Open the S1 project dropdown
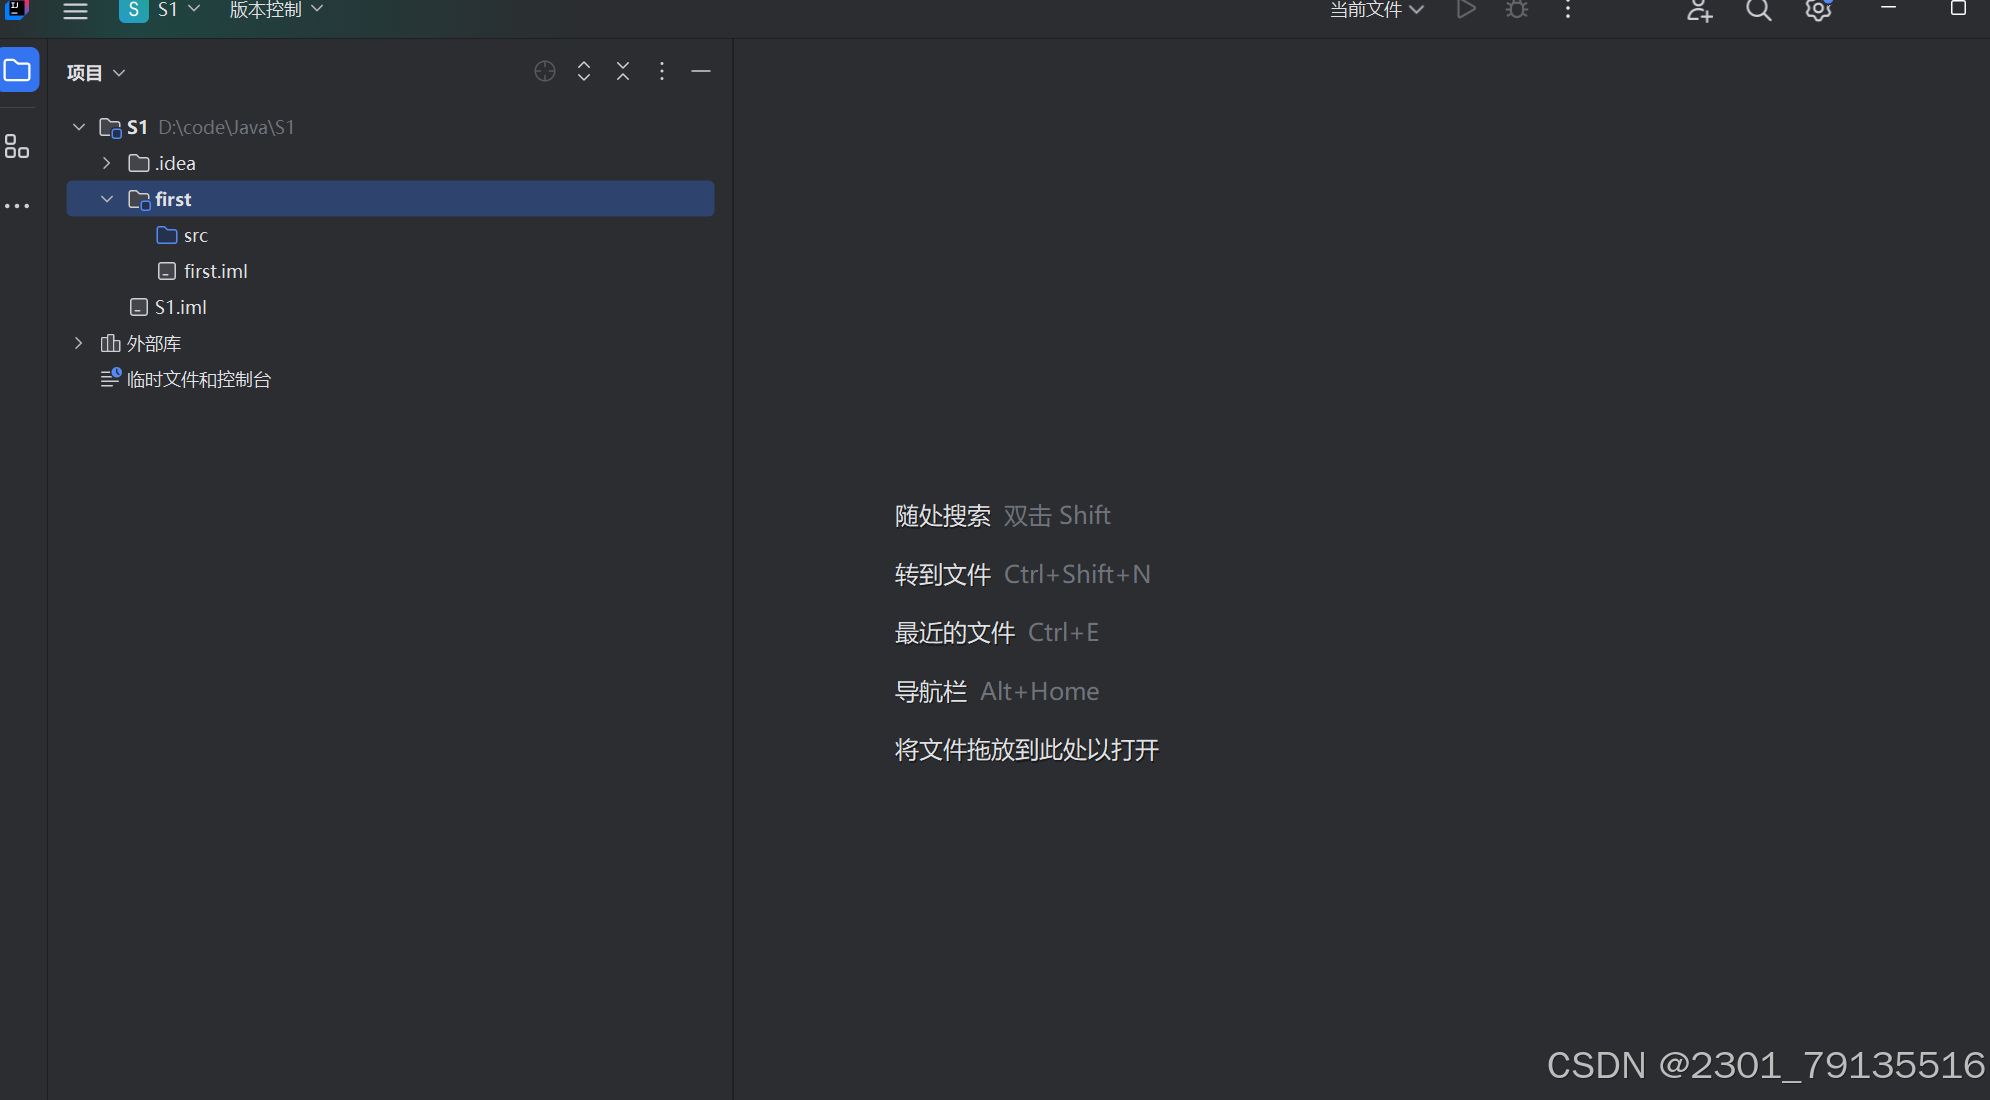The height and width of the screenshot is (1100, 1990). pos(166,10)
